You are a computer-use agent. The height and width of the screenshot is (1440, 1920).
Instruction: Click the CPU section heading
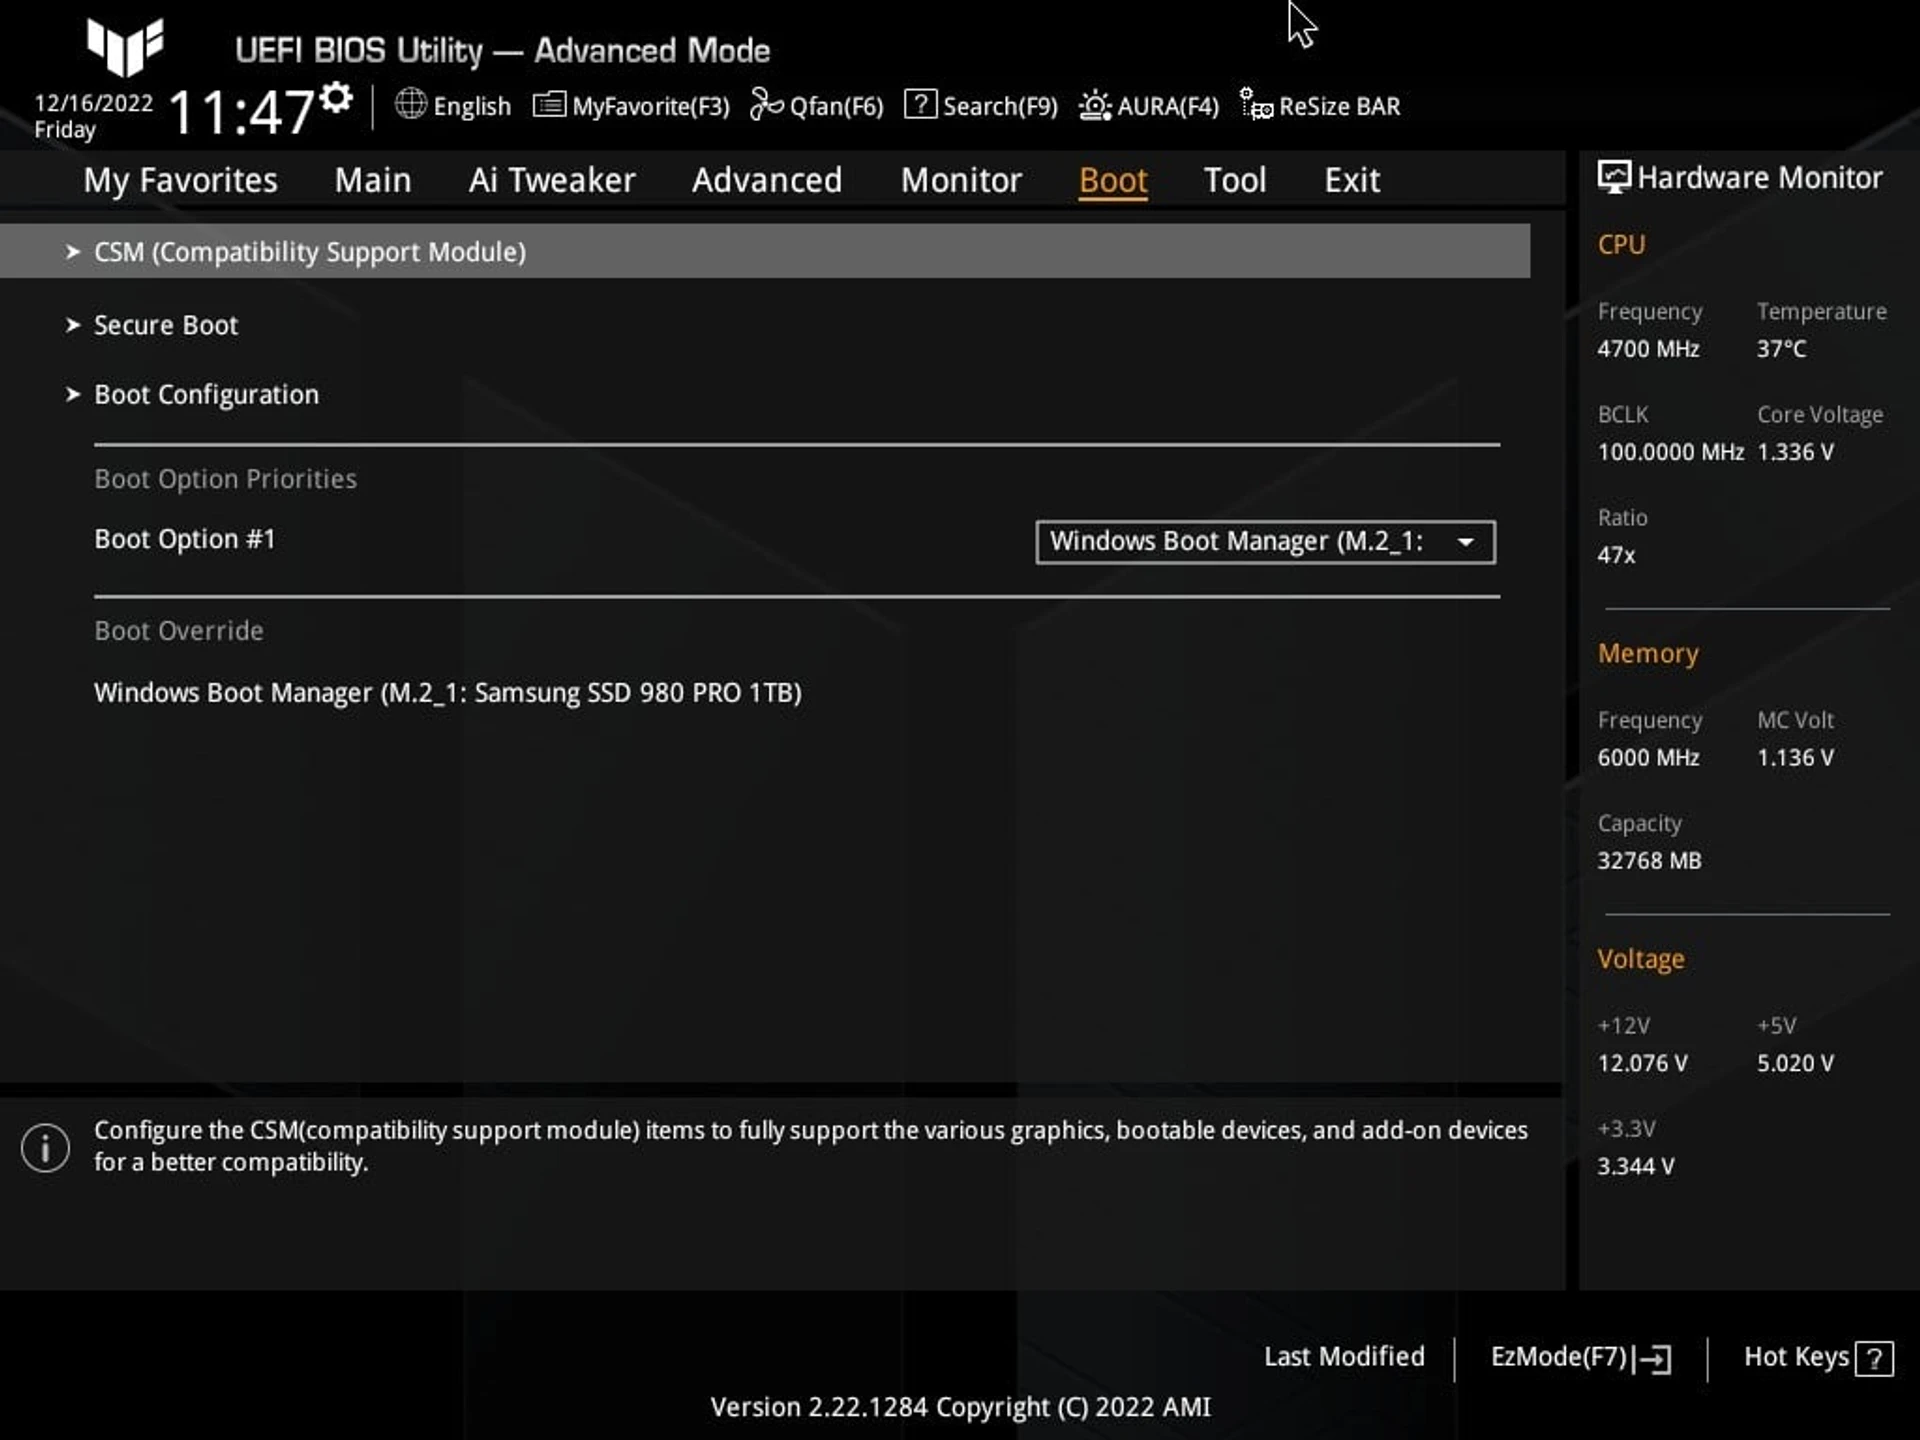click(x=1621, y=245)
